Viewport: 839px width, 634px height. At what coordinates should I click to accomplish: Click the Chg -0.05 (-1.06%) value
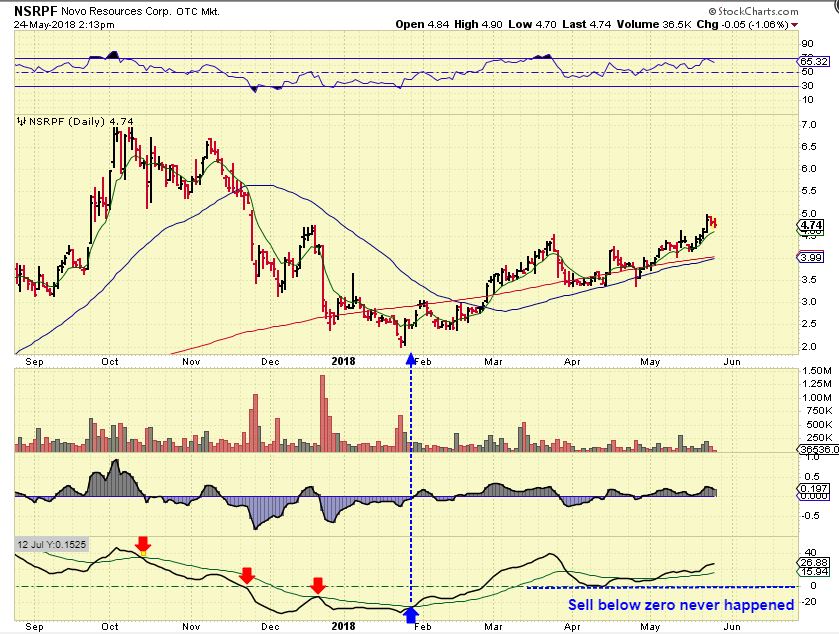coord(743,25)
